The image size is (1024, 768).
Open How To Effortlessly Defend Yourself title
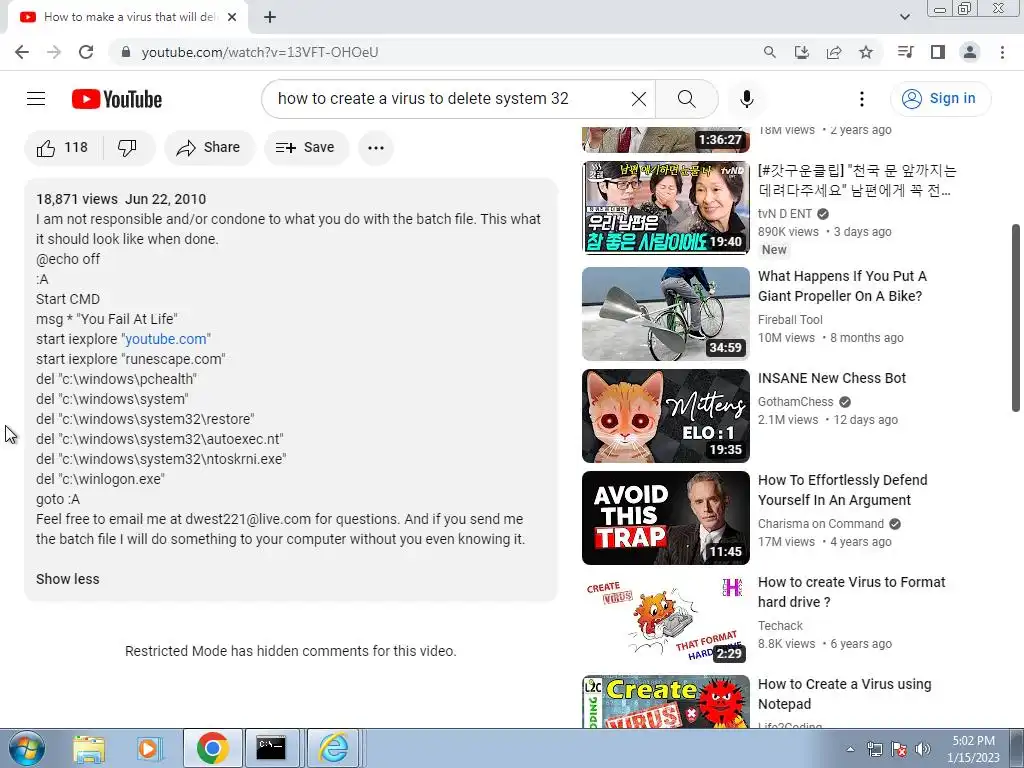(842, 490)
